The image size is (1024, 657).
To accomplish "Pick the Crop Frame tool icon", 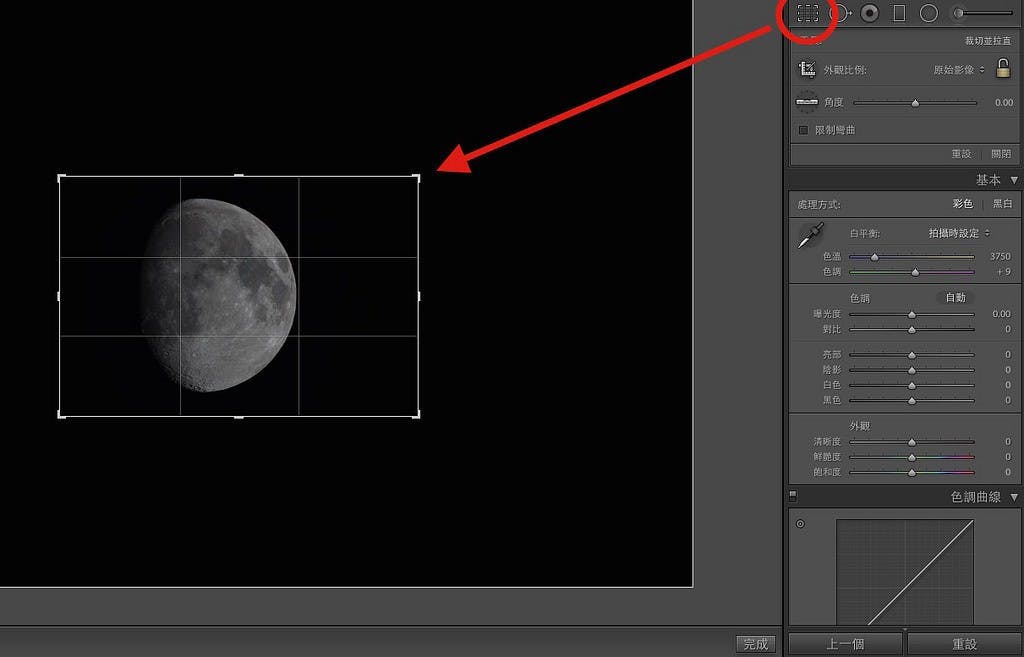I will [x=807, y=70].
